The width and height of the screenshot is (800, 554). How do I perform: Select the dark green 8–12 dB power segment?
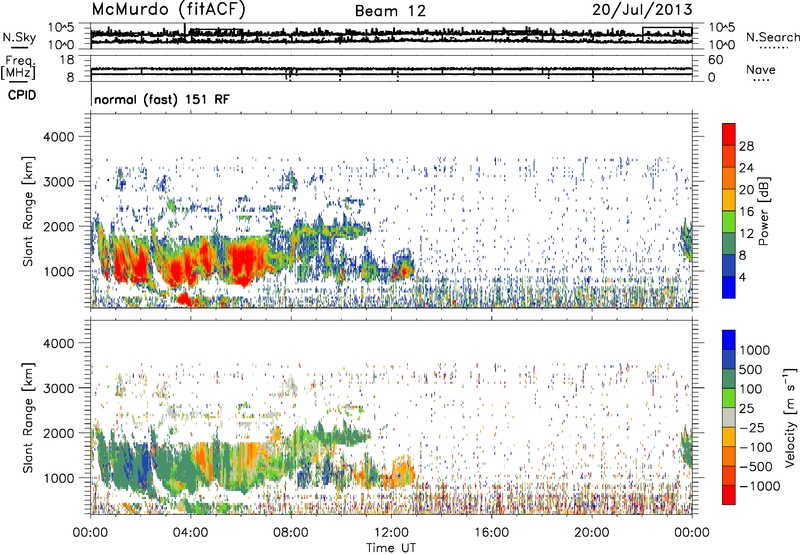pos(729,243)
